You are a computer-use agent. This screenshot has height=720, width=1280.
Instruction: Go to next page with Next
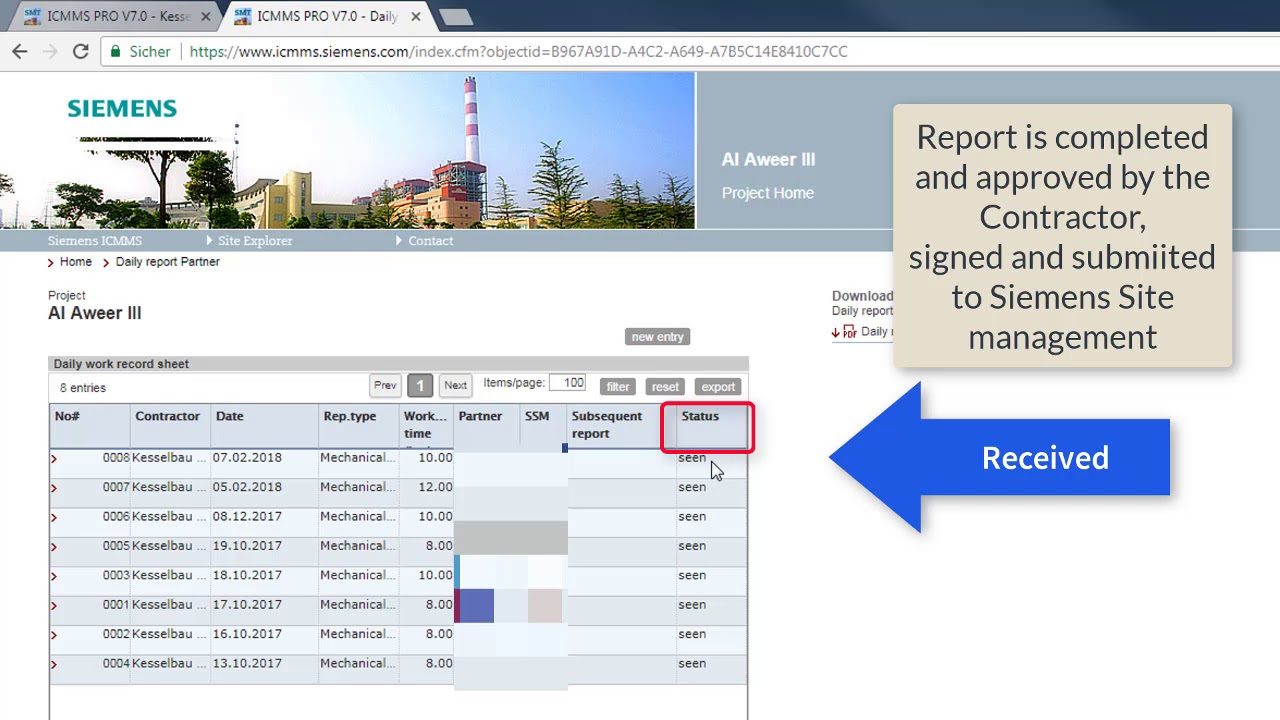[x=455, y=385]
